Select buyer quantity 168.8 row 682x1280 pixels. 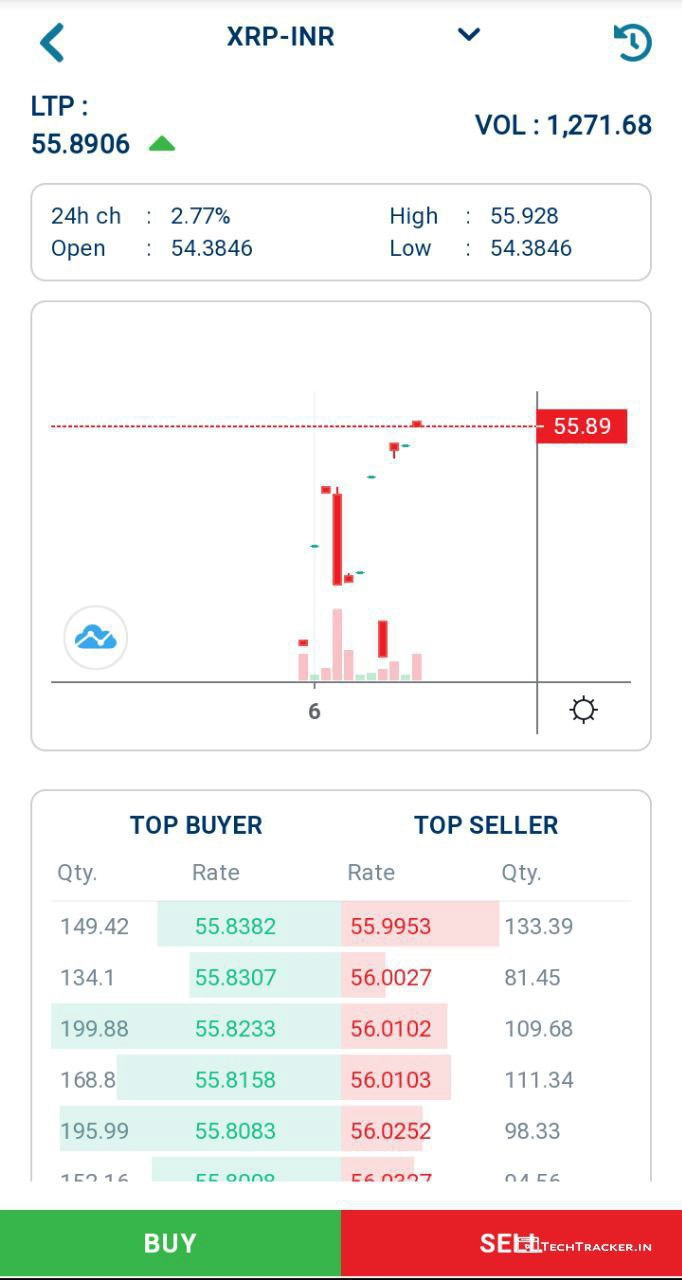[88, 1080]
